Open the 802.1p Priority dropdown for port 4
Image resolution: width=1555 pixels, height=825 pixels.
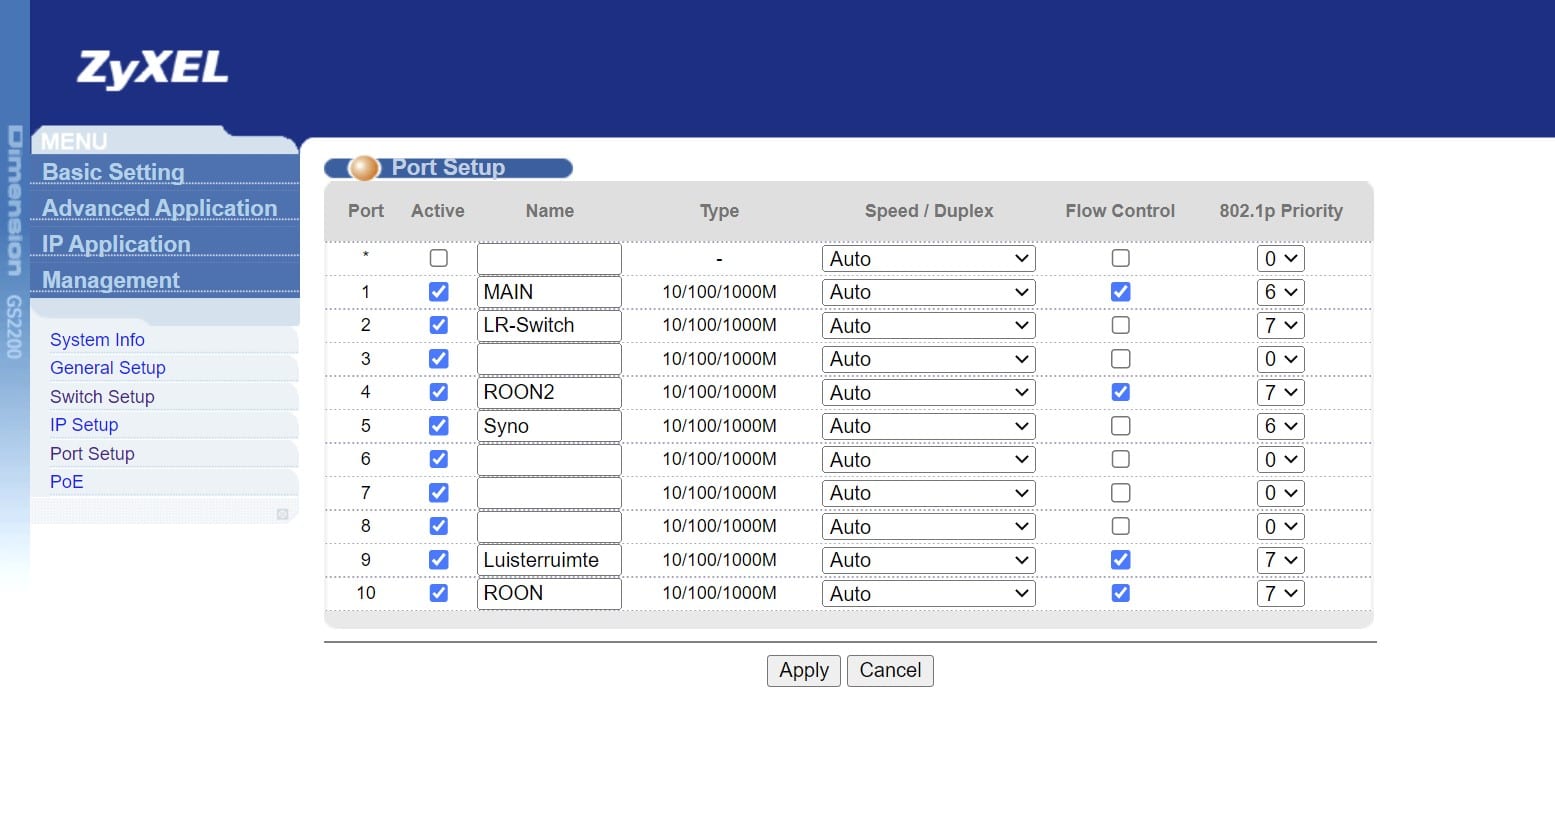(x=1280, y=392)
